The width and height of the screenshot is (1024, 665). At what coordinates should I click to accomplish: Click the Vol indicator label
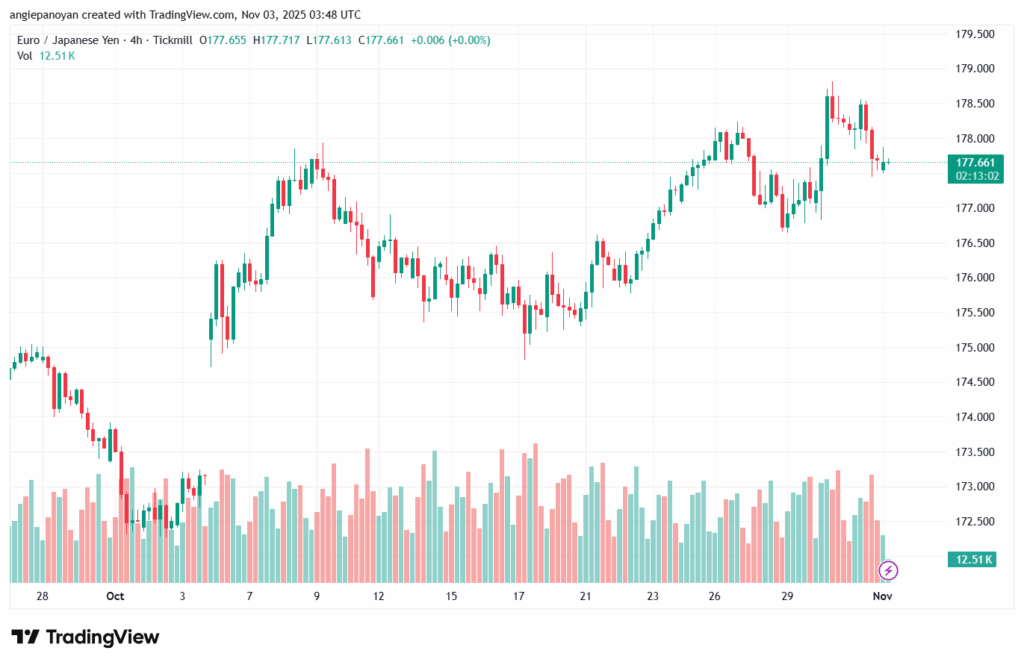25,56
